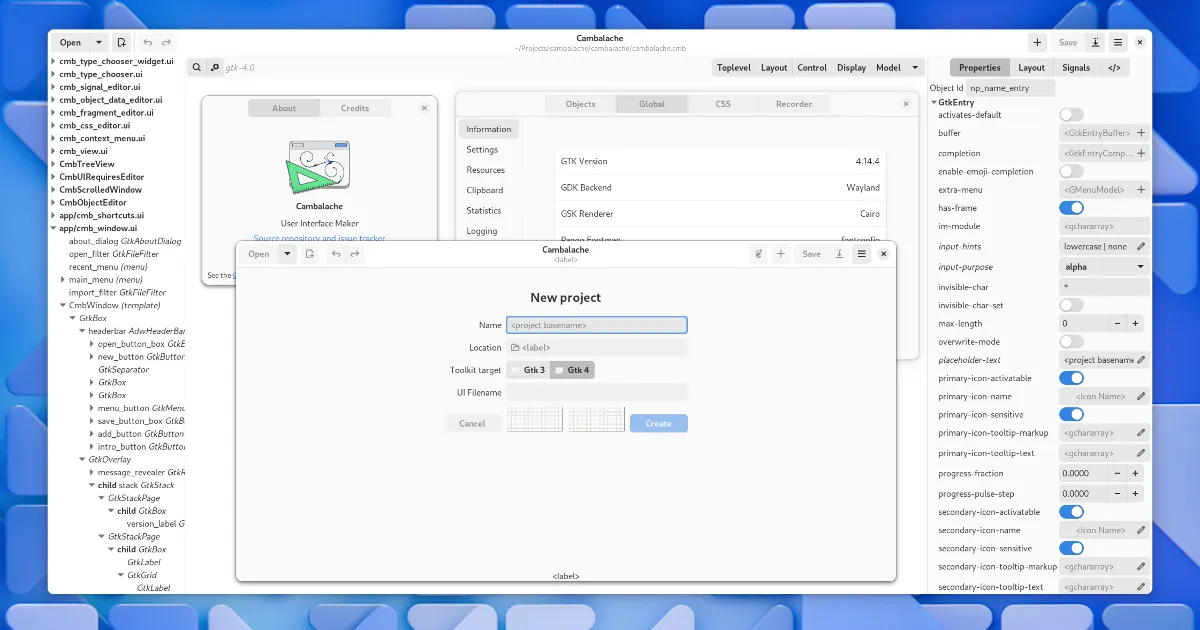
Task: Click the undo arrow in main header
Action: [x=148, y=43]
